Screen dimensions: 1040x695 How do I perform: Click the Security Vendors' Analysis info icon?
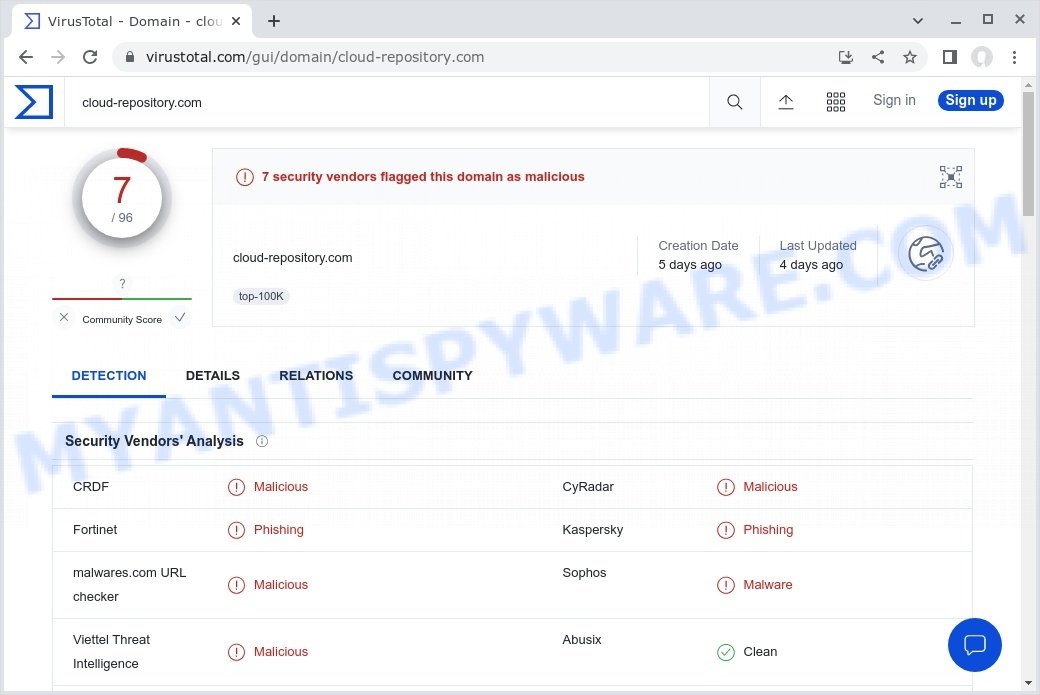point(262,441)
